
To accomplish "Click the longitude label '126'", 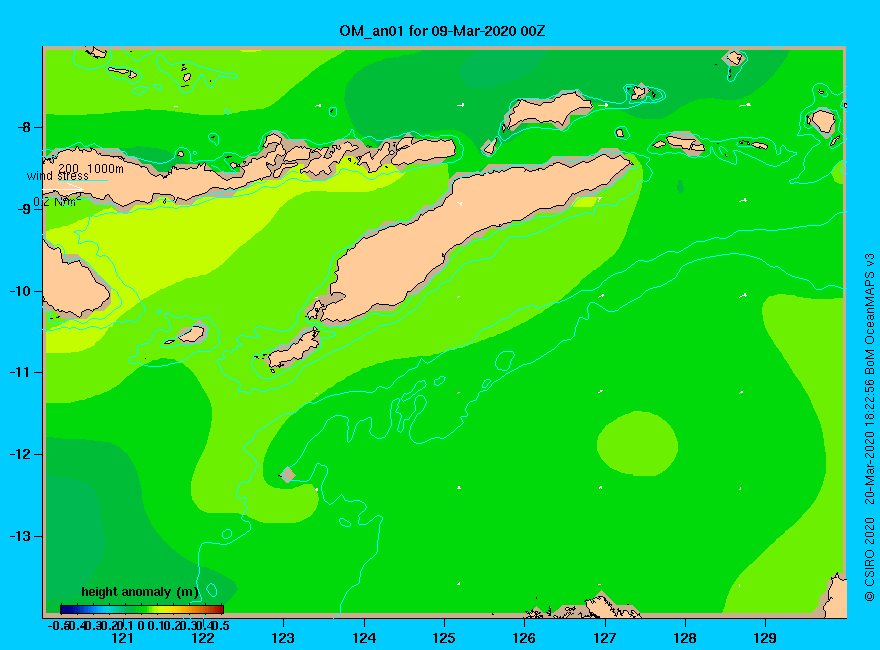I will pos(524,638).
